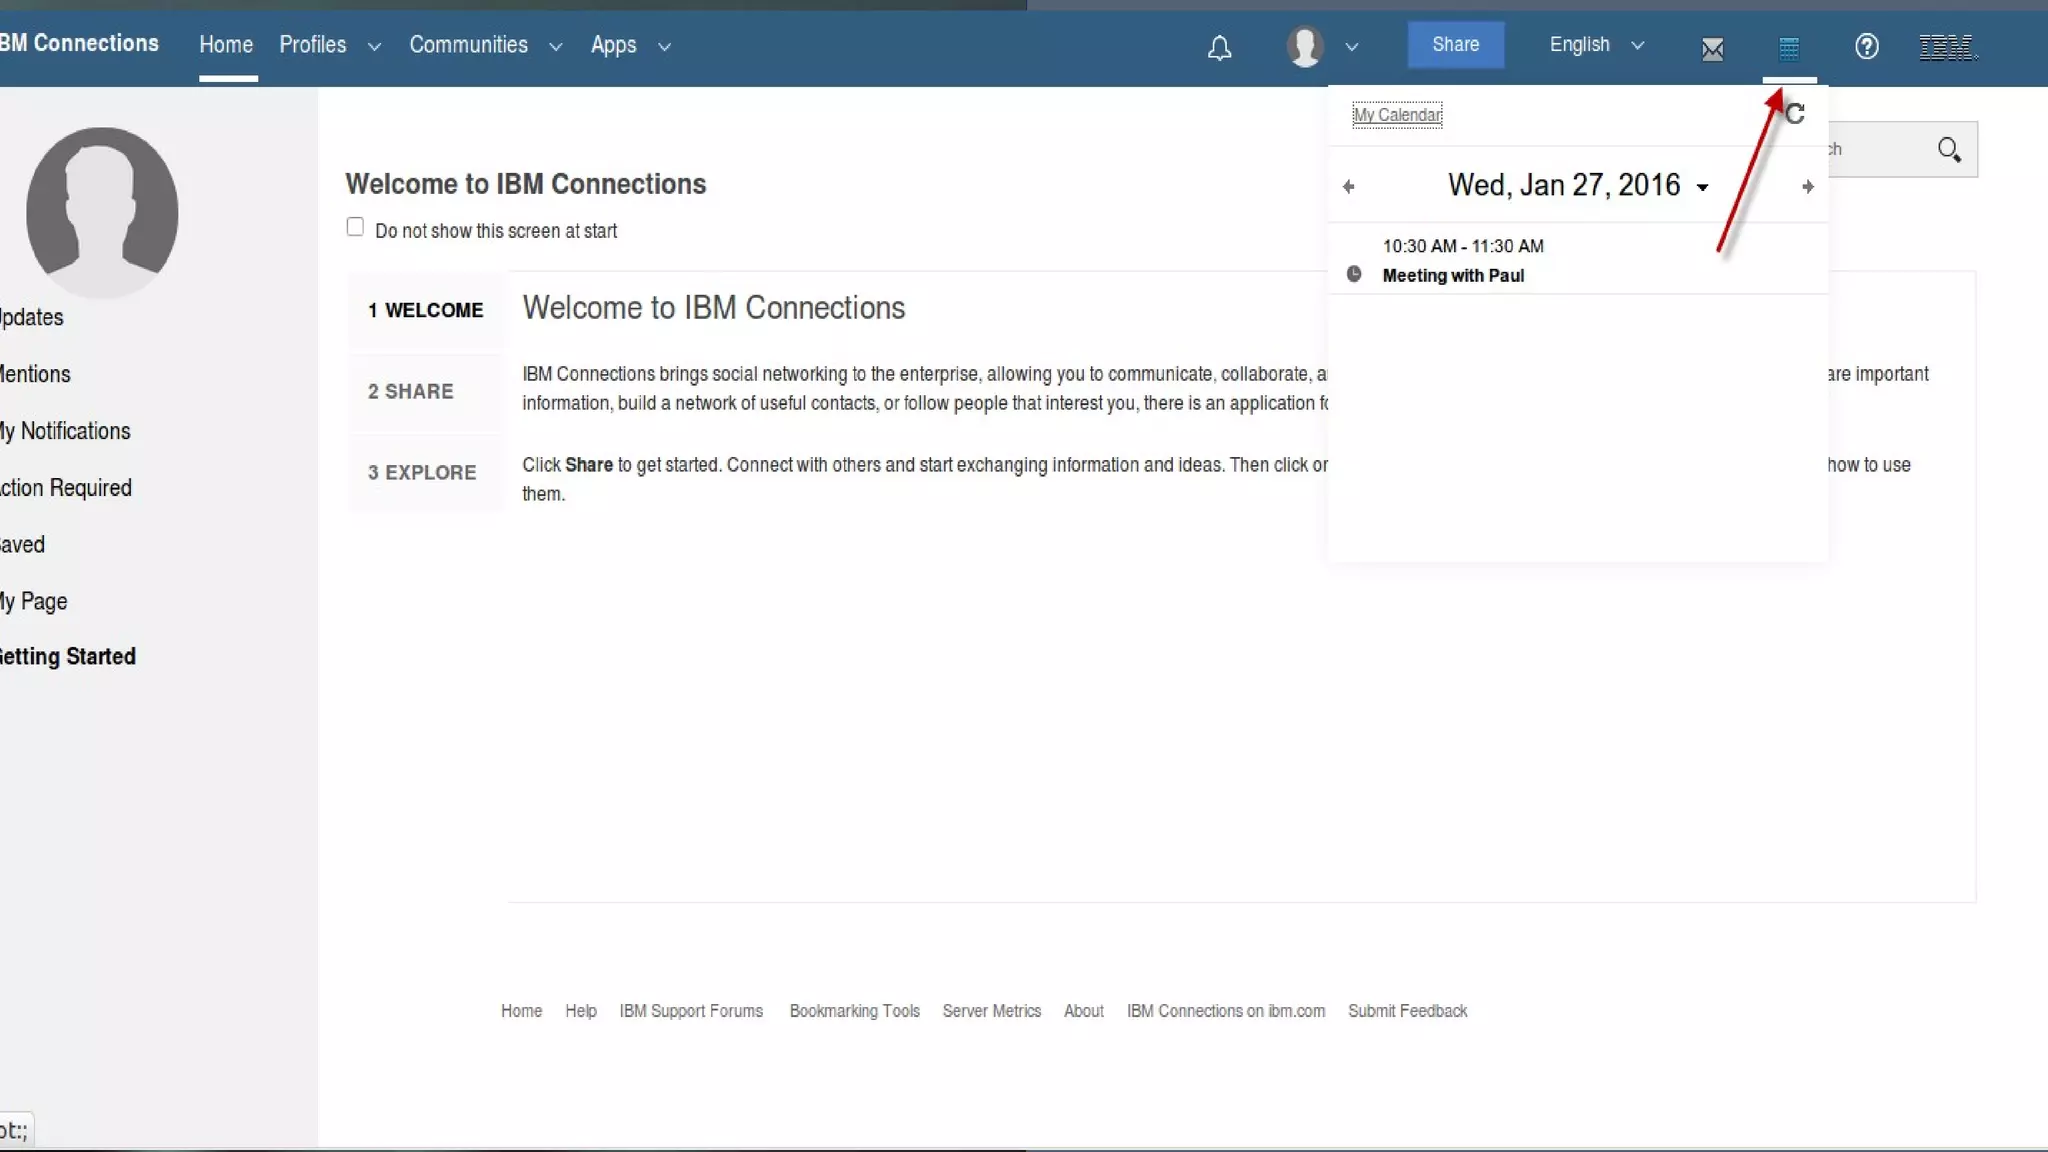Go to the next day in calendar

1807,186
